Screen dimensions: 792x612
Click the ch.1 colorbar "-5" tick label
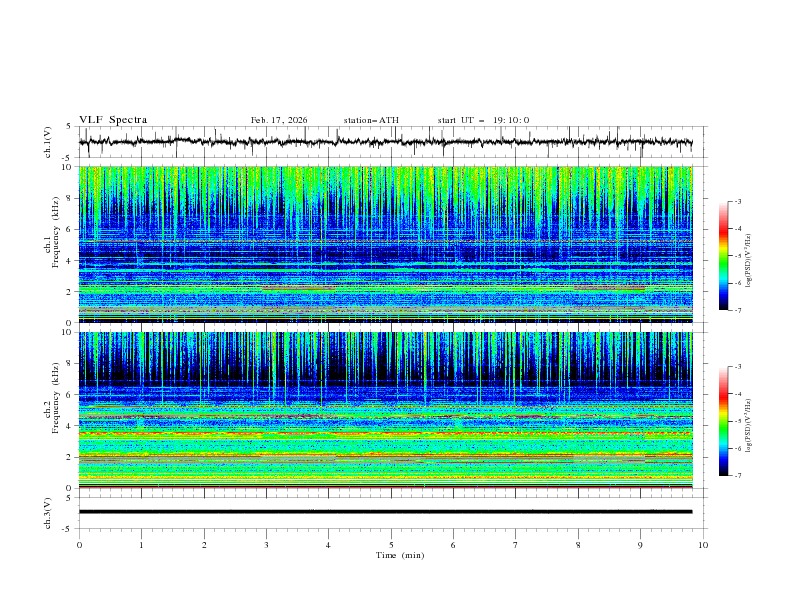pyautogui.click(x=737, y=256)
